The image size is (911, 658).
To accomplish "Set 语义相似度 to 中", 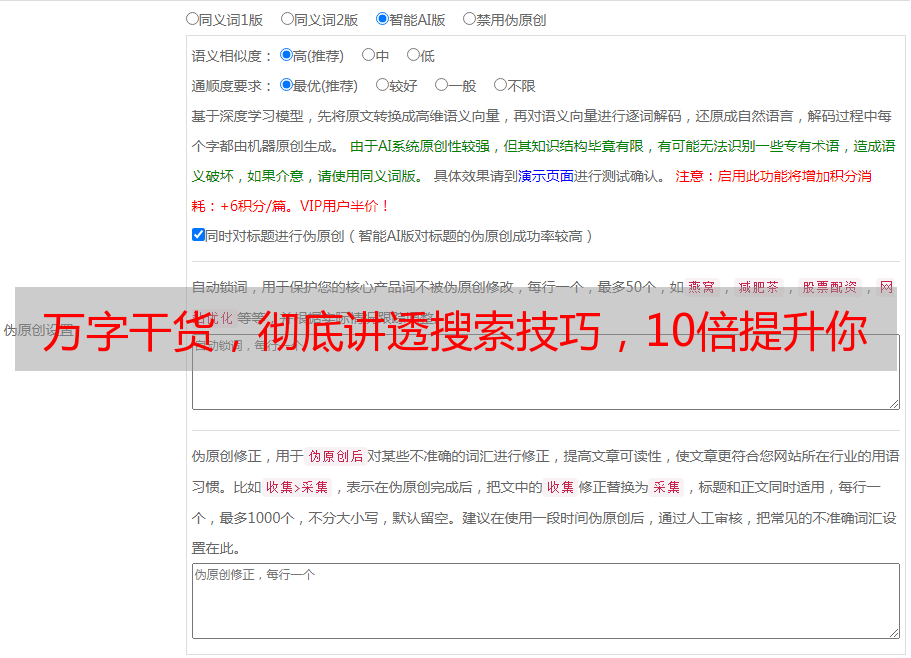I will tap(368, 55).
